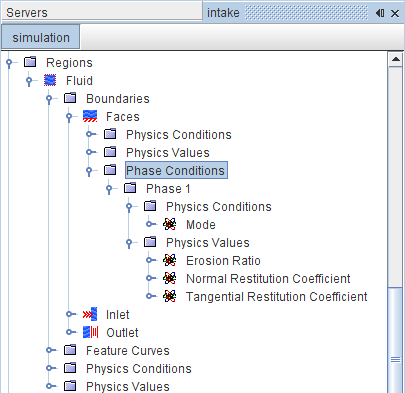Click the Tangential Restitution Coefficient icon

170,296
